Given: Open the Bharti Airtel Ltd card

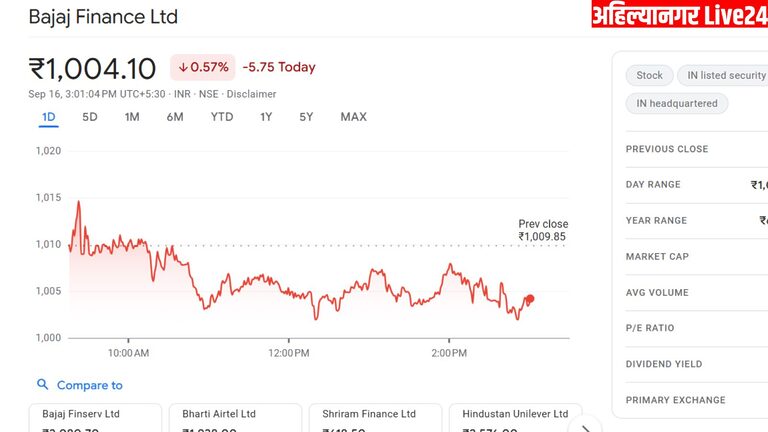Looking at the screenshot, I should coord(235,418).
